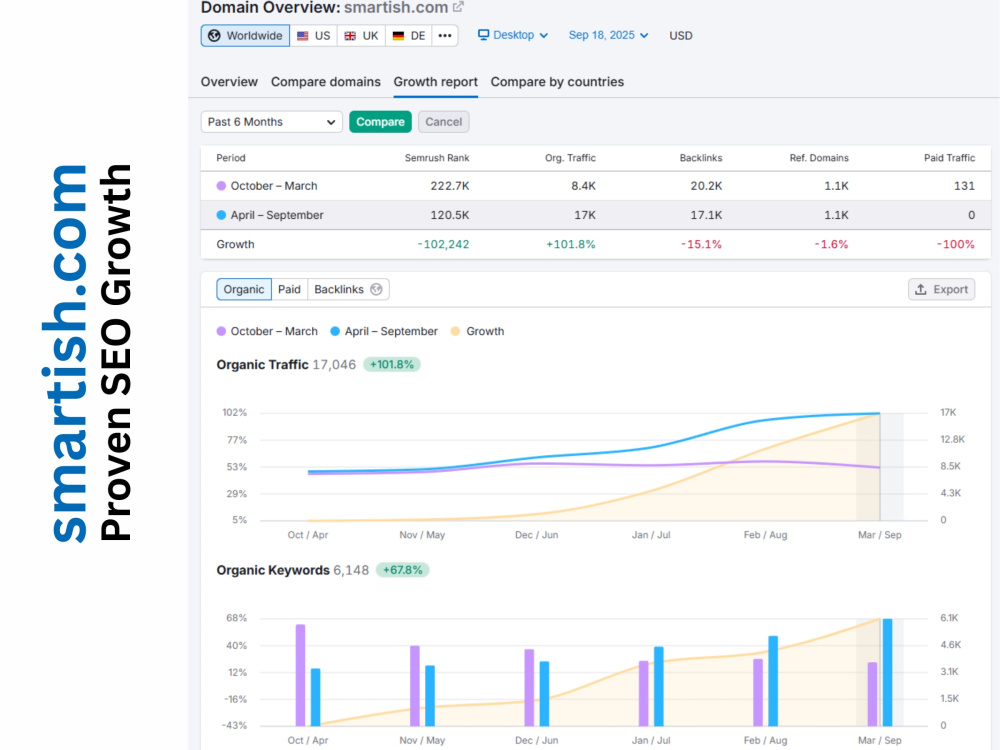Screen dimensions: 1000x750
Task: Select the 120.5K Semrush Rank value
Action: point(450,216)
